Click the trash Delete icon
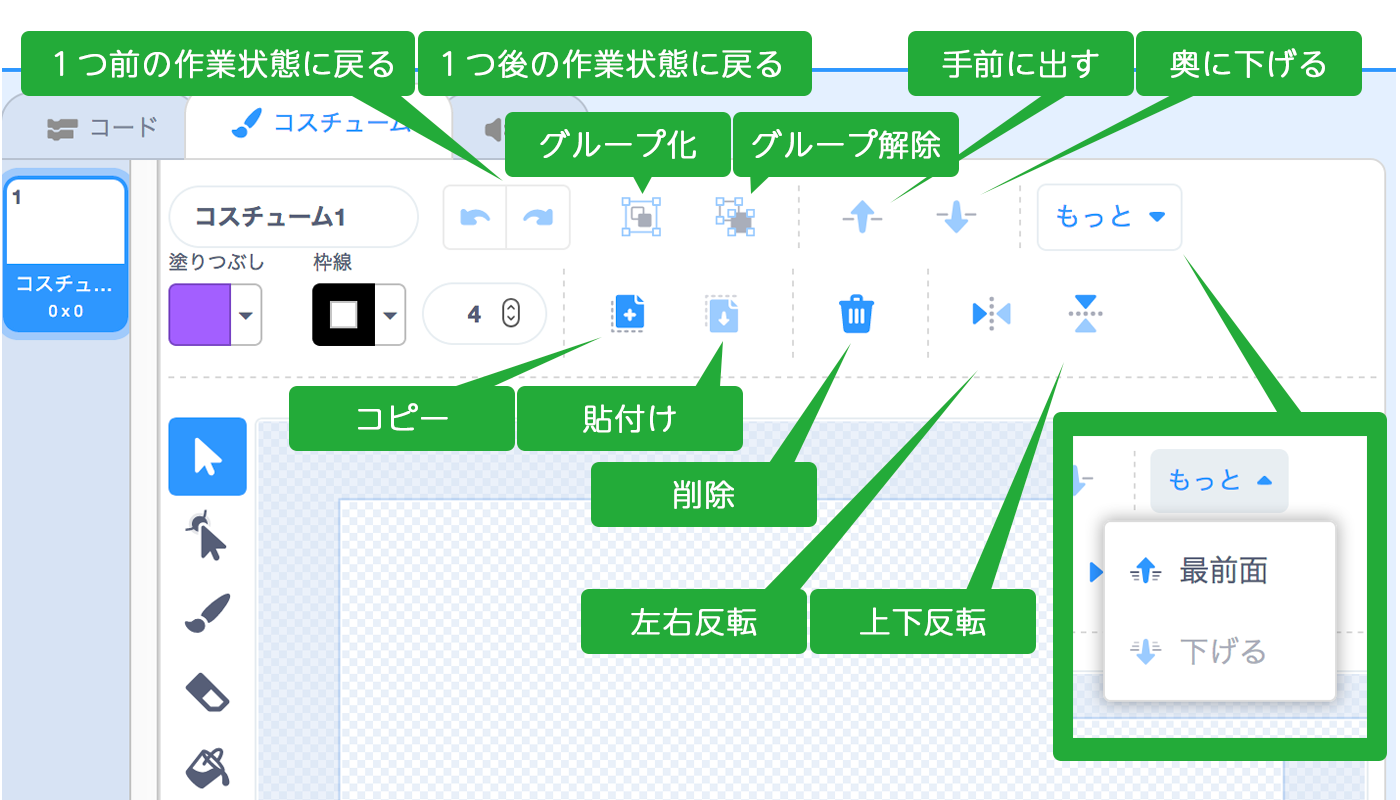Viewport: 1400px width, 800px height. point(856,314)
